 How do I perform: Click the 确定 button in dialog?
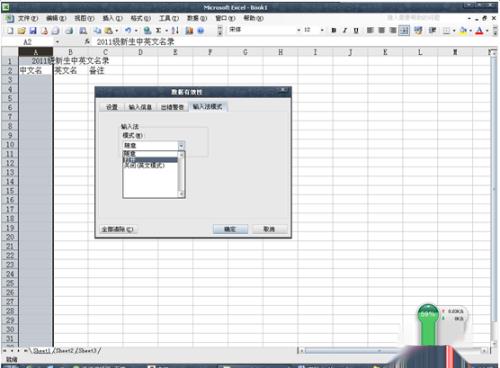pos(230,229)
